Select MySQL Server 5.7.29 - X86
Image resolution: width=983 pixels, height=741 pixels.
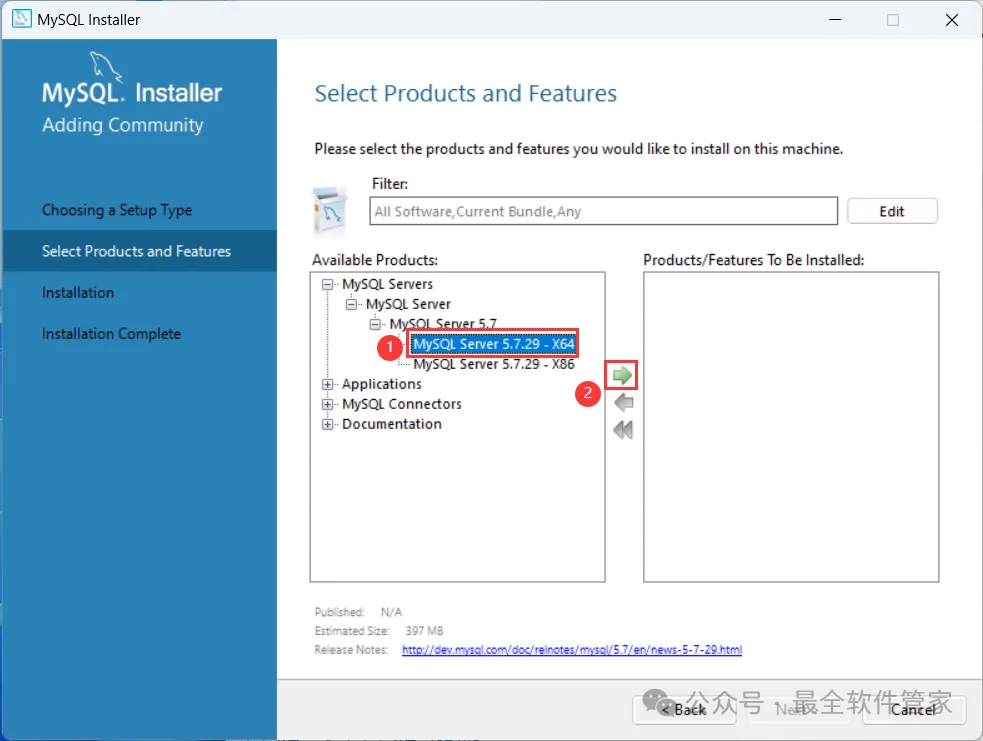coord(493,364)
